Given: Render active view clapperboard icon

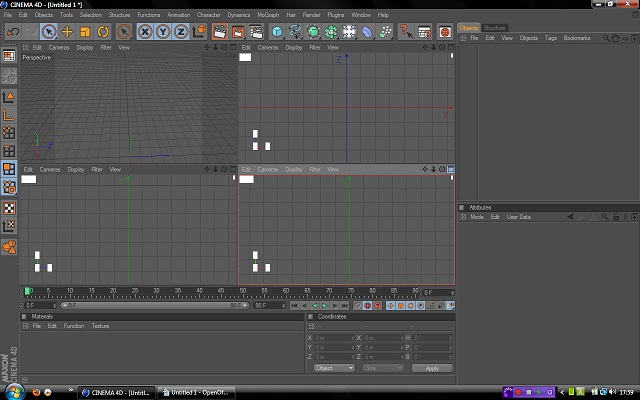Looking at the screenshot, I should (220, 31).
